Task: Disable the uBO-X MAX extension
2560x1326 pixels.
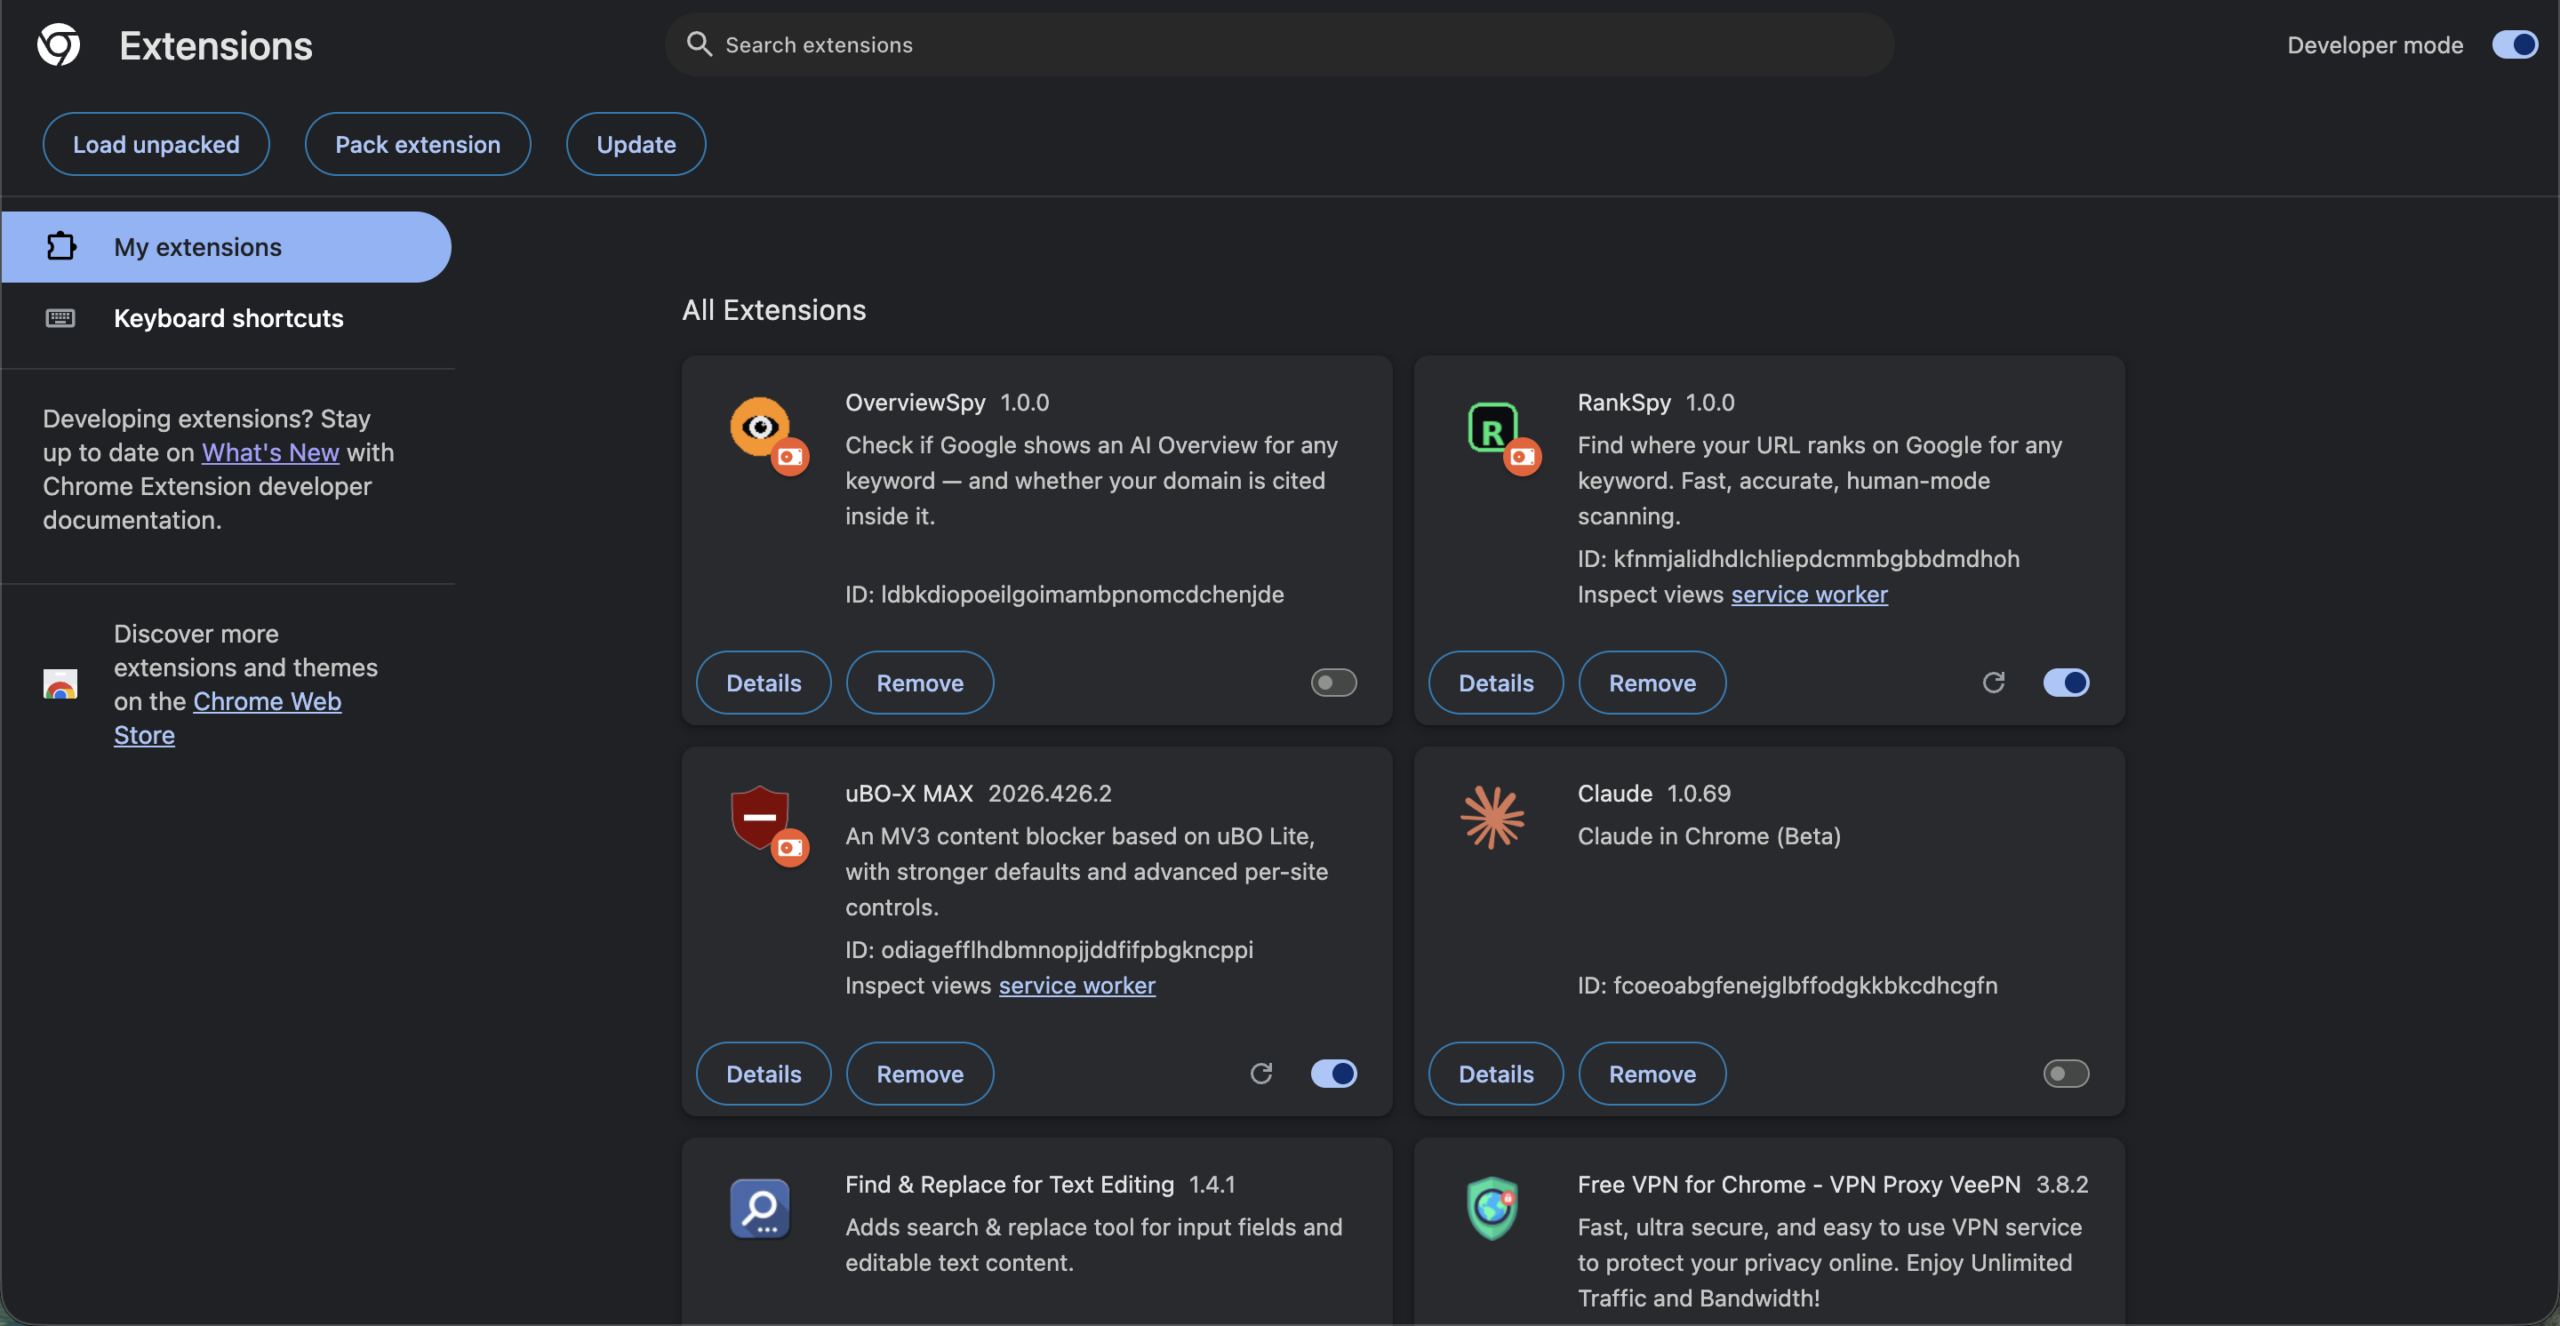Action: click(x=1334, y=1073)
